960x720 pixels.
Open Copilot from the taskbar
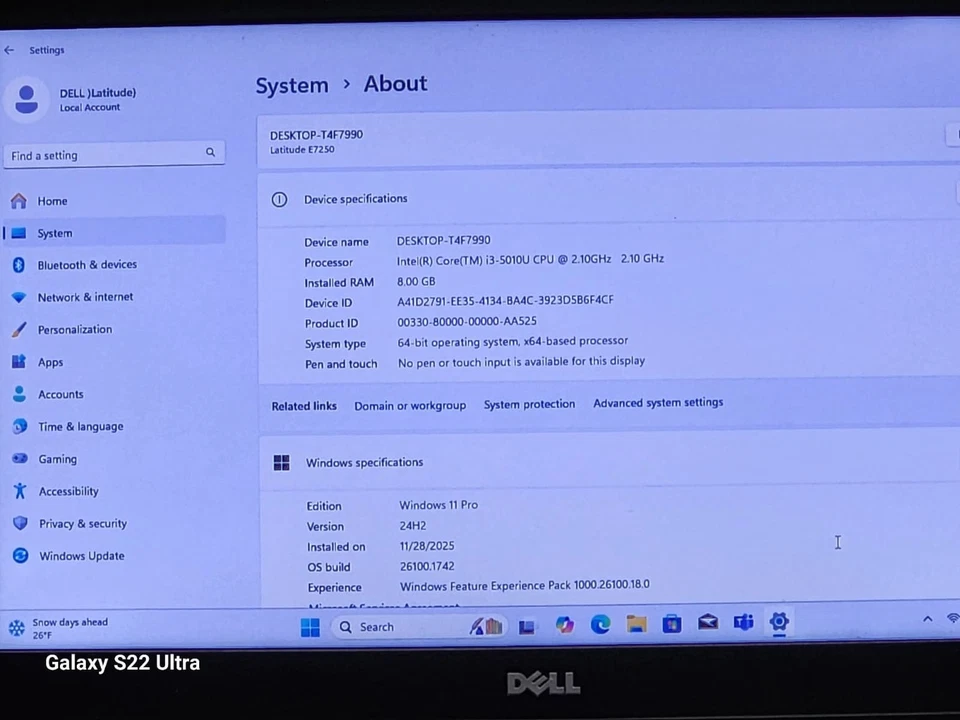(564, 625)
